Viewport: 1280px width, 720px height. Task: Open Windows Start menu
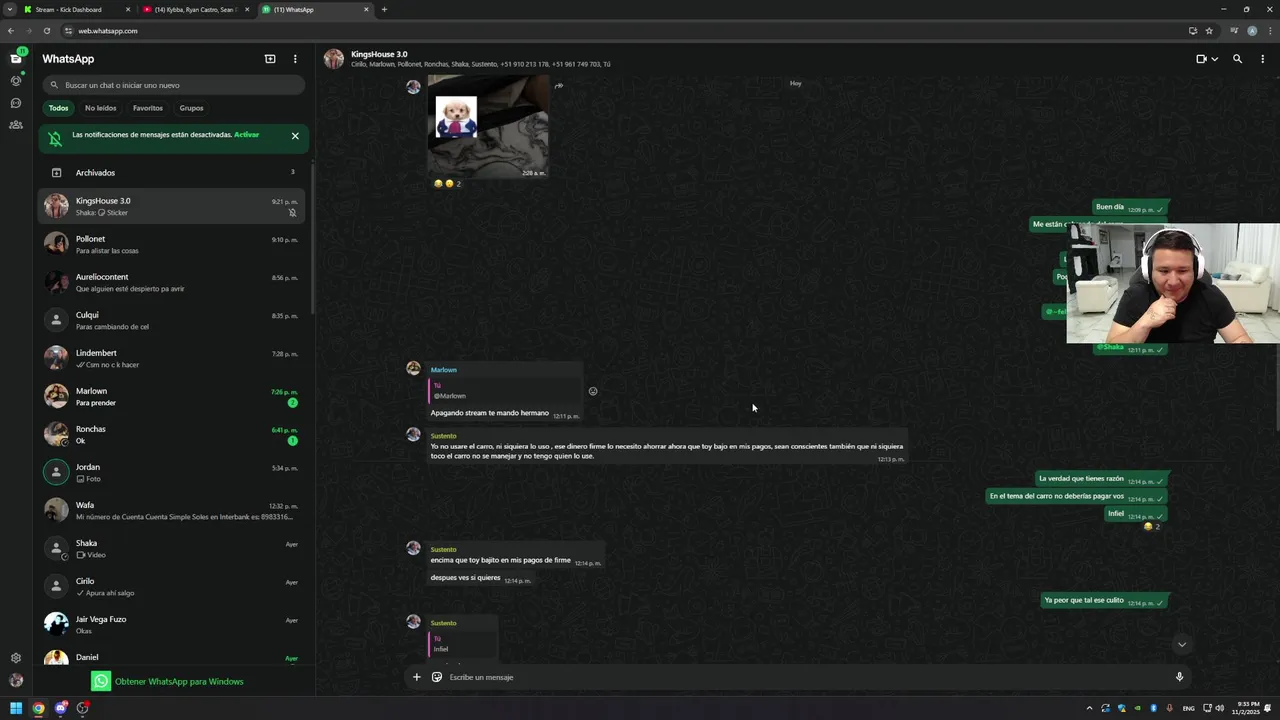(15, 708)
